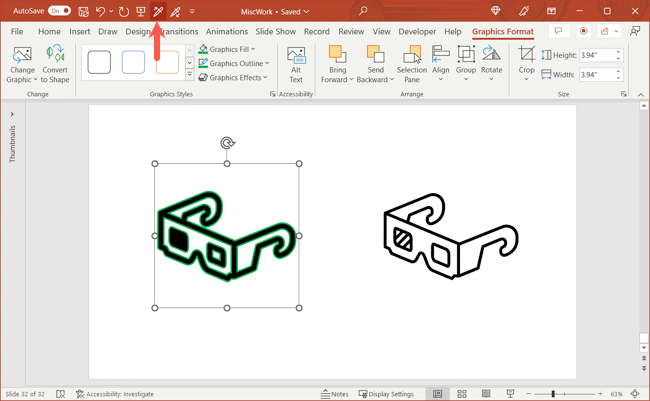Viewport: 650px width, 401px height.
Task: Open the Record tab
Action: point(317,32)
